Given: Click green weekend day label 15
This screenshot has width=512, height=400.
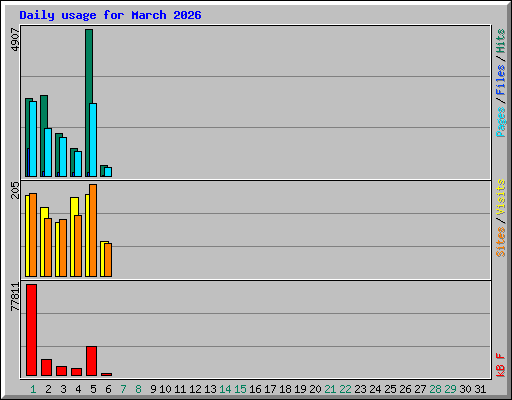Looking at the screenshot, I should click(240, 389).
